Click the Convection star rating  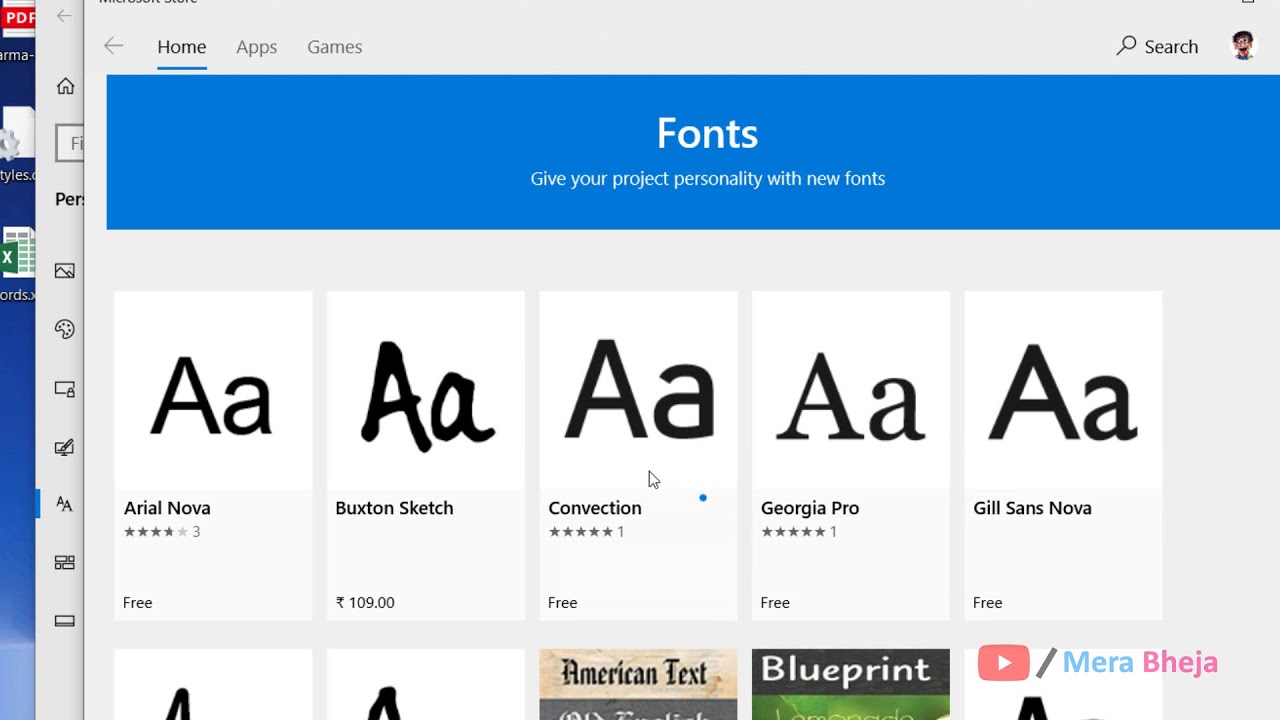click(x=586, y=532)
